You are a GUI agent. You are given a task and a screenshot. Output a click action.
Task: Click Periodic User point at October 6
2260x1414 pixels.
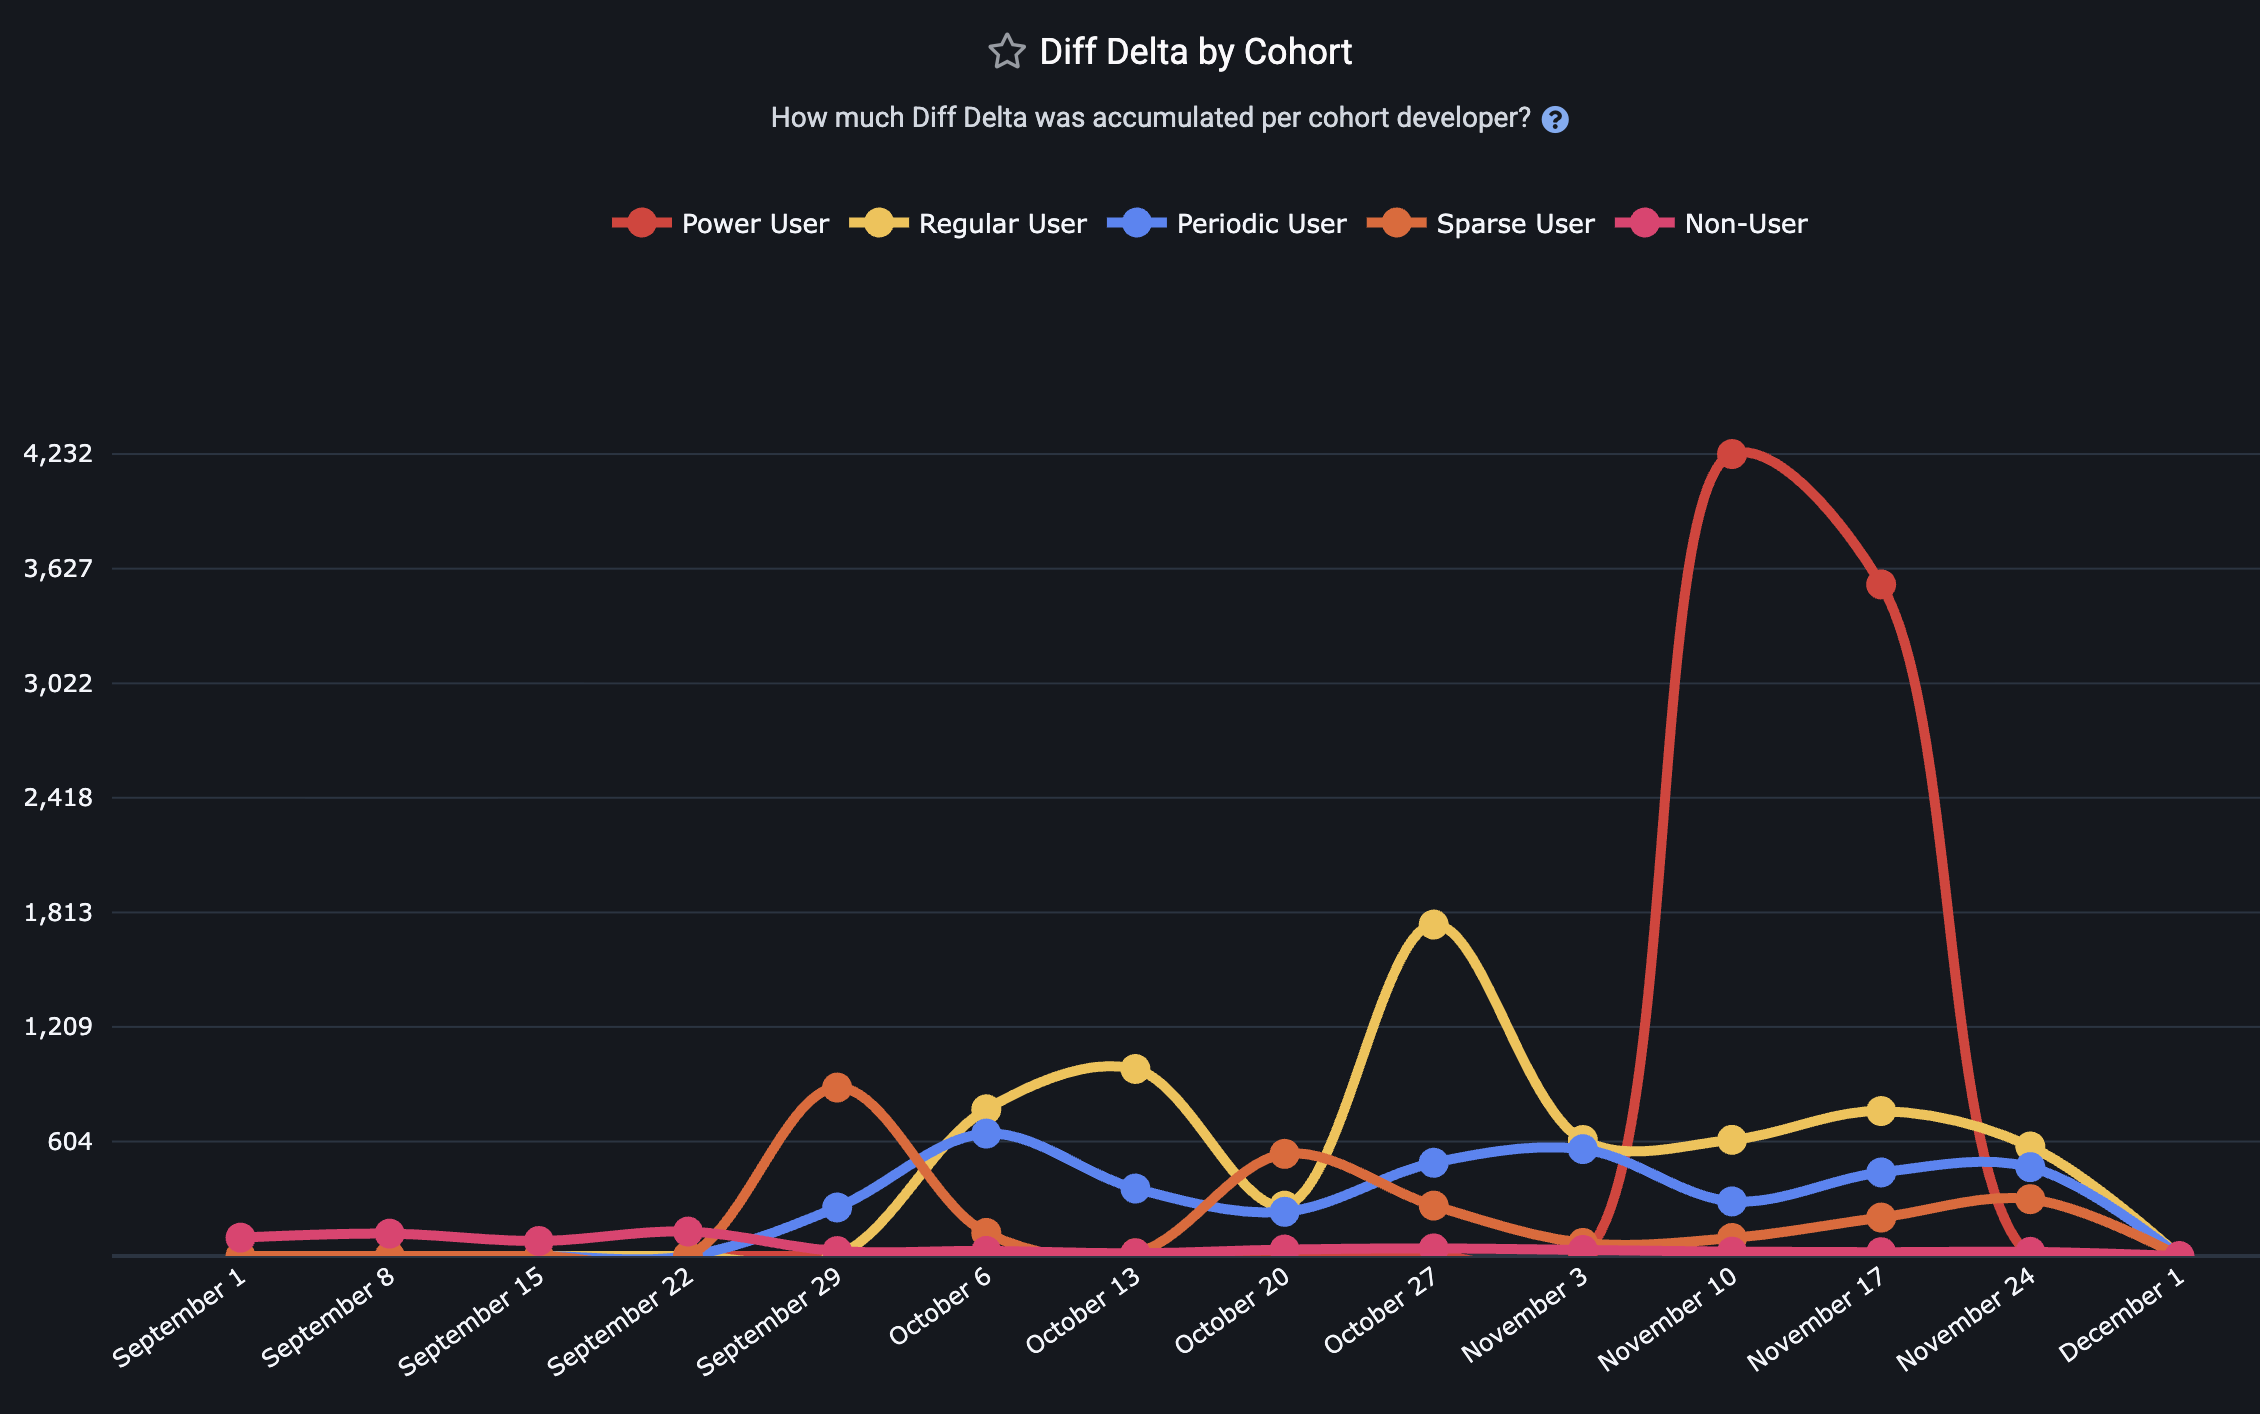(x=986, y=1133)
